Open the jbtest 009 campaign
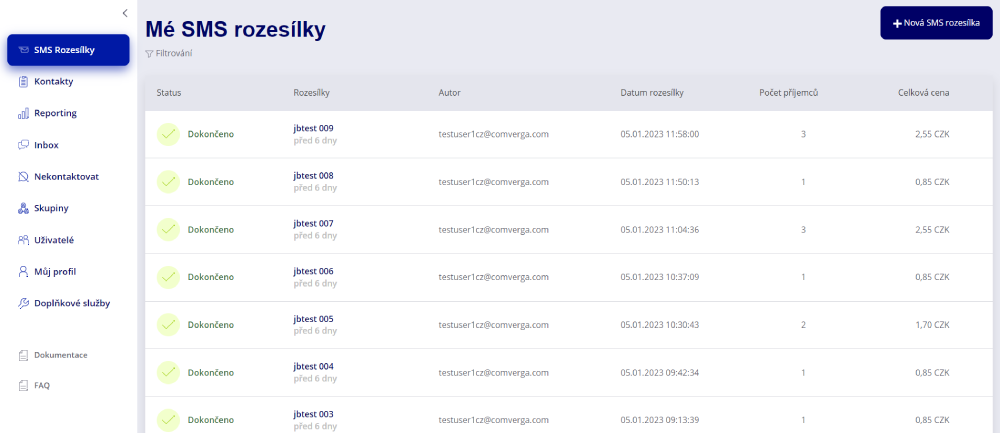The width and height of the screenshot is (1000, 433). [313, 128]
